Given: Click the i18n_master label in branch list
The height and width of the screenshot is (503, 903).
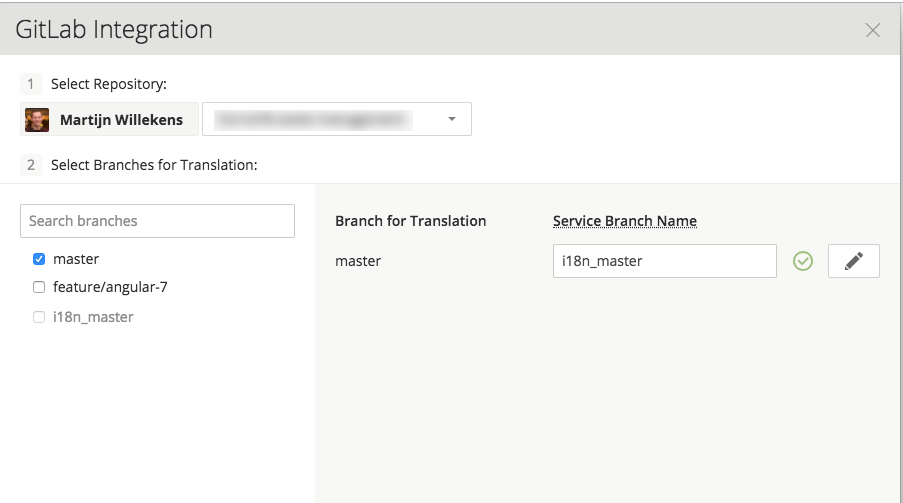Looking at the screenshot, I should tap(93, 317).
